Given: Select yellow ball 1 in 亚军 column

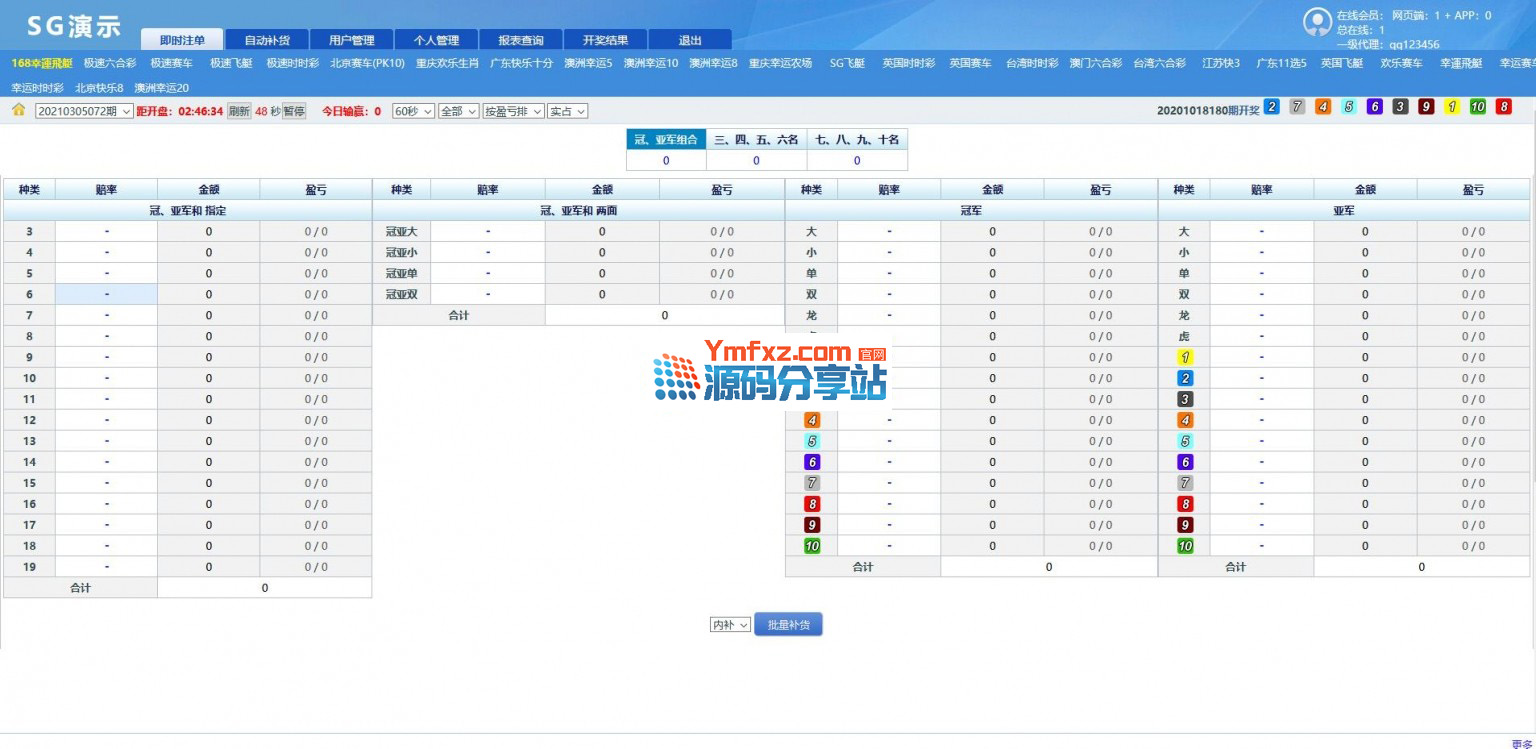Looking at the screenshot, I should pyautogui.click(x=1184, y=357).
